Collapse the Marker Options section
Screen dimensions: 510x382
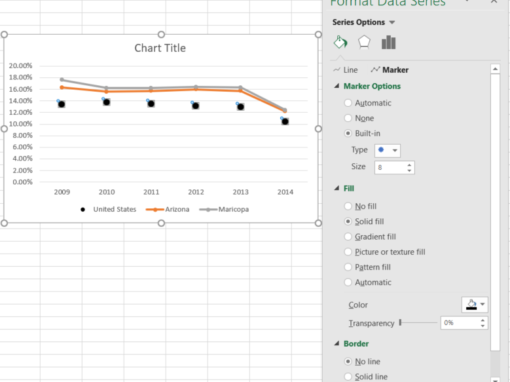click(x=337, y=86)
